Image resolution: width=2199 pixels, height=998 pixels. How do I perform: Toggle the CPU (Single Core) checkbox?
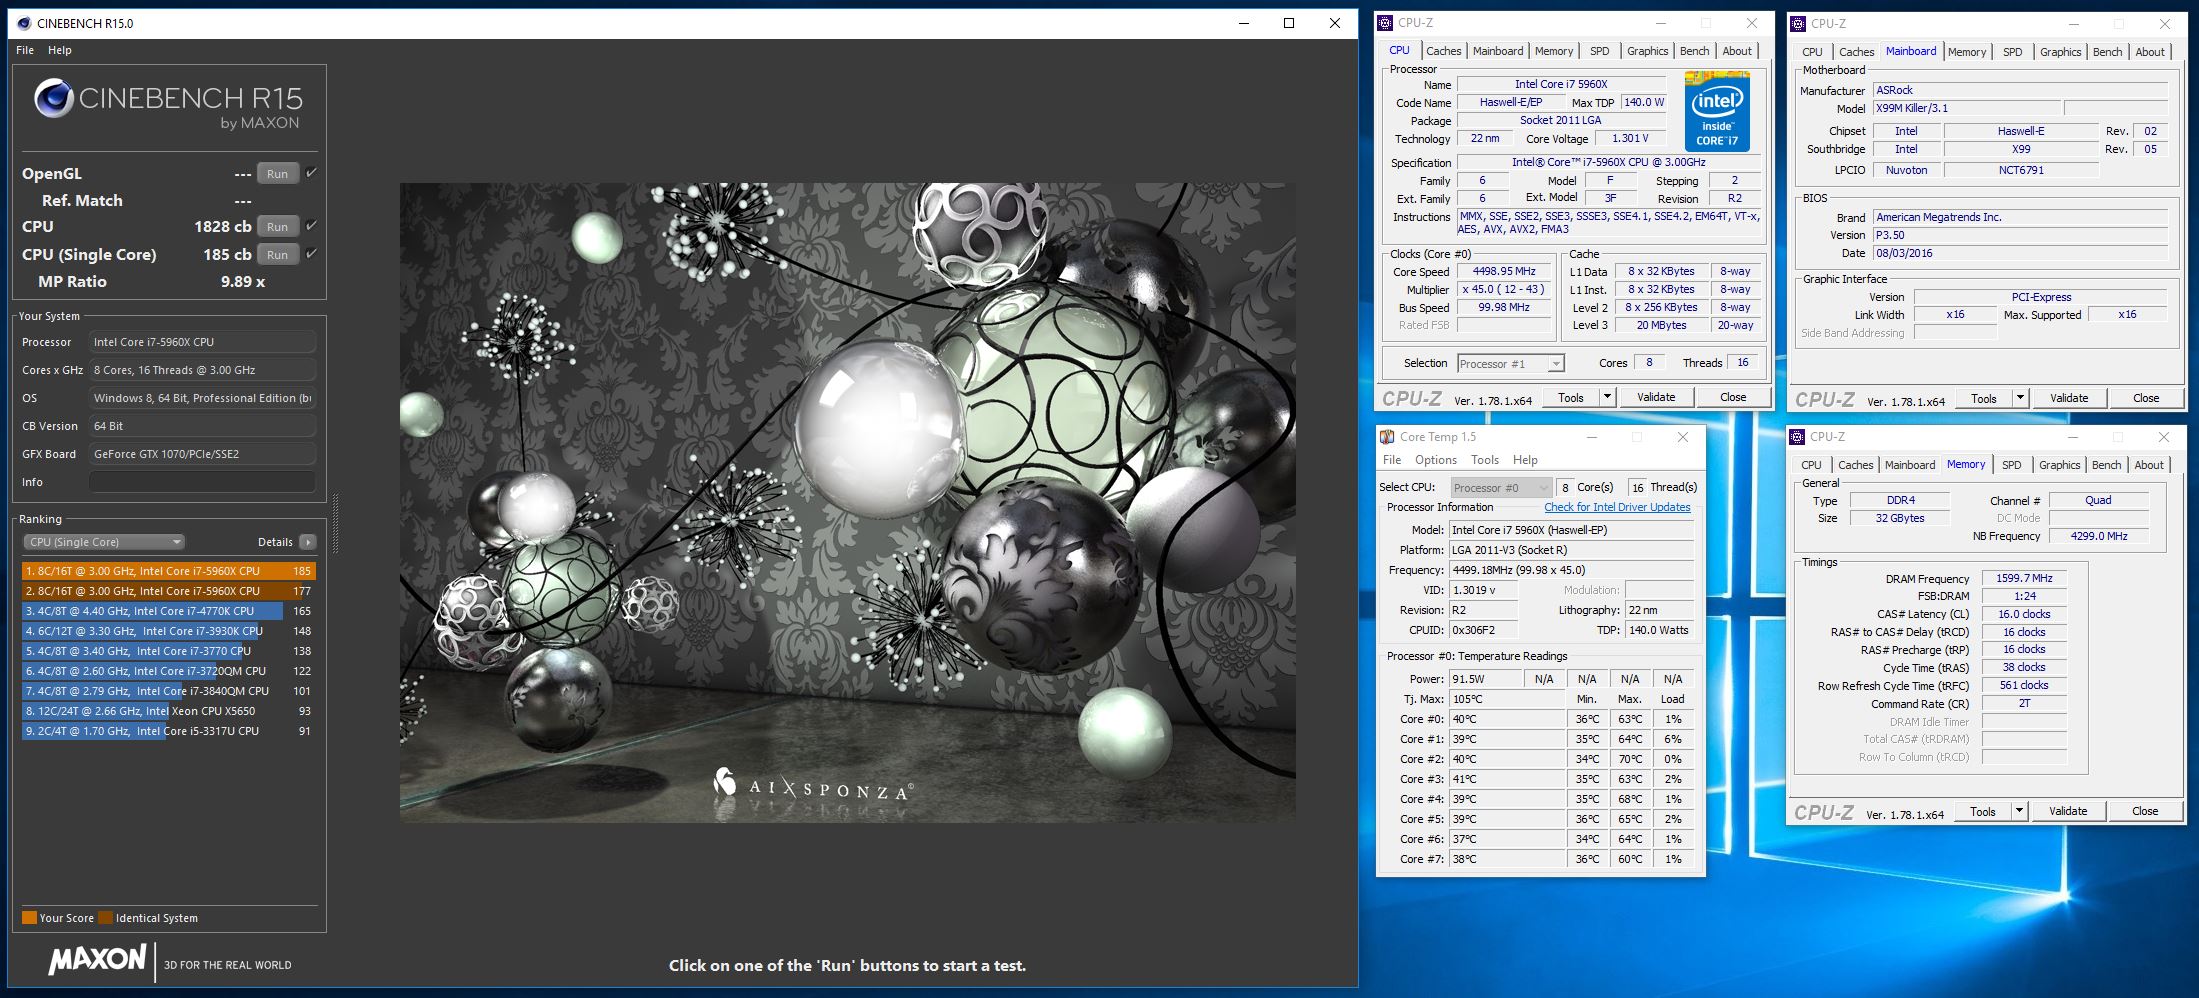coord(311,254)
